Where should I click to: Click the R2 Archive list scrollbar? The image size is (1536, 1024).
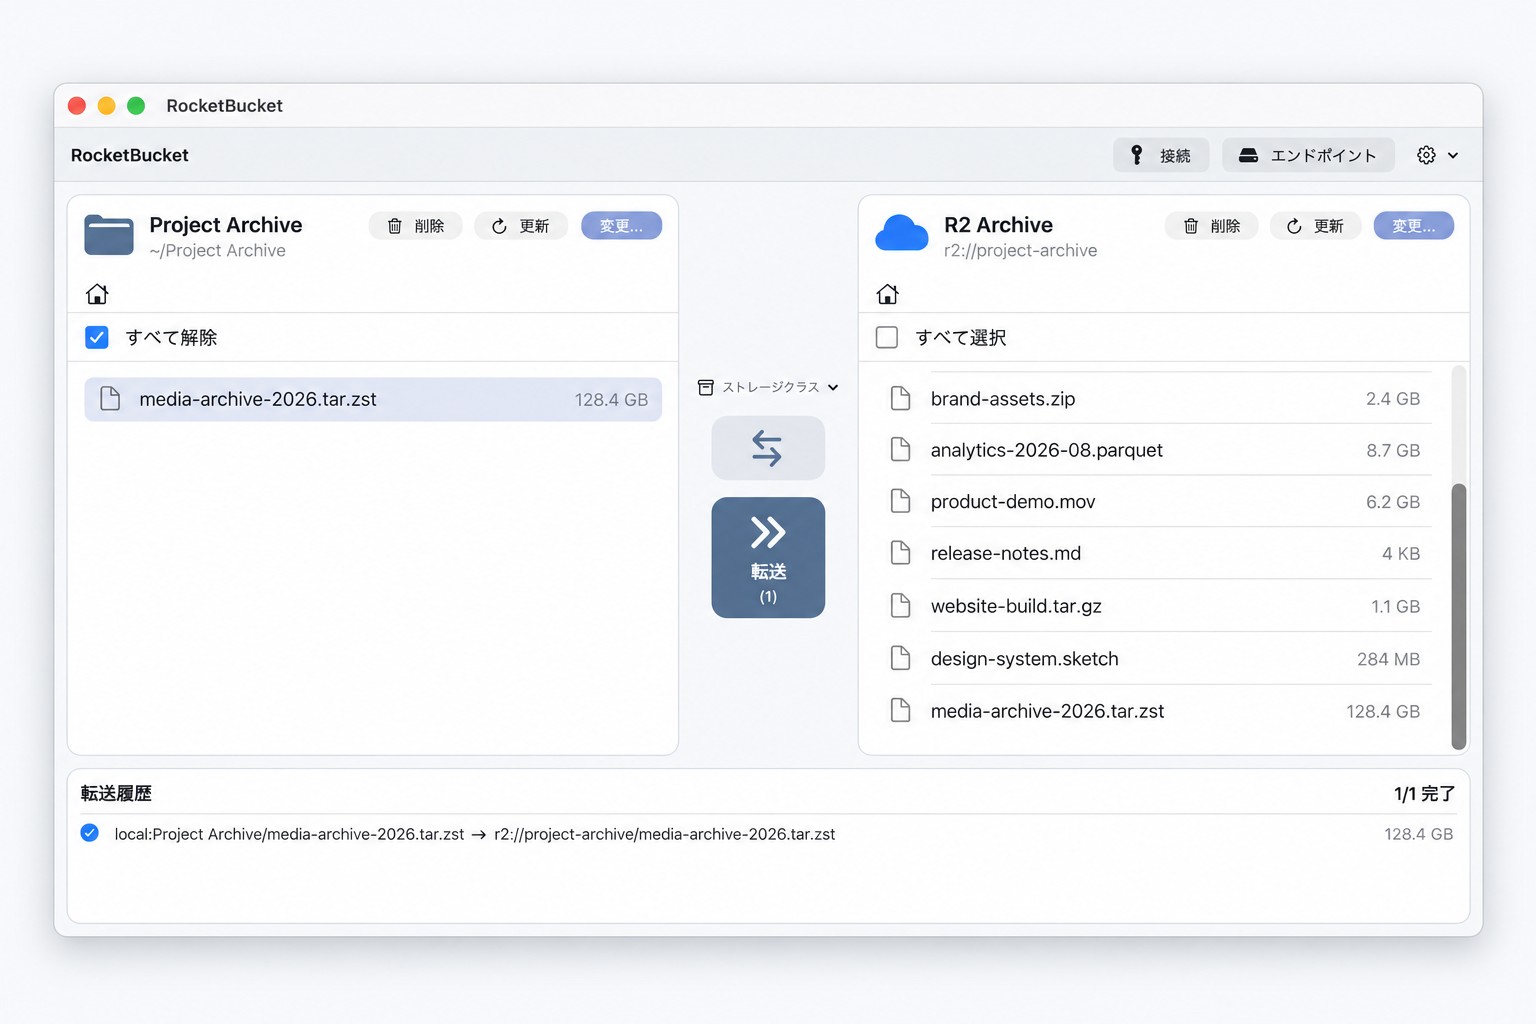tap(1459, 616)
